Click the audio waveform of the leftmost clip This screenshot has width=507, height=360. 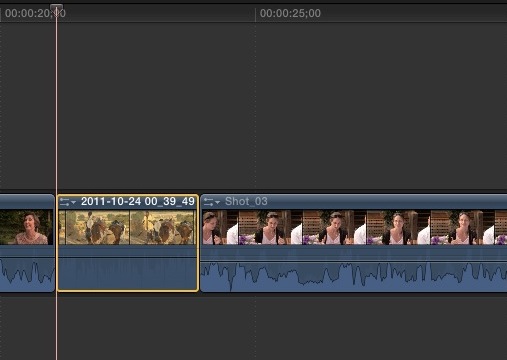[x=27, y=273]
